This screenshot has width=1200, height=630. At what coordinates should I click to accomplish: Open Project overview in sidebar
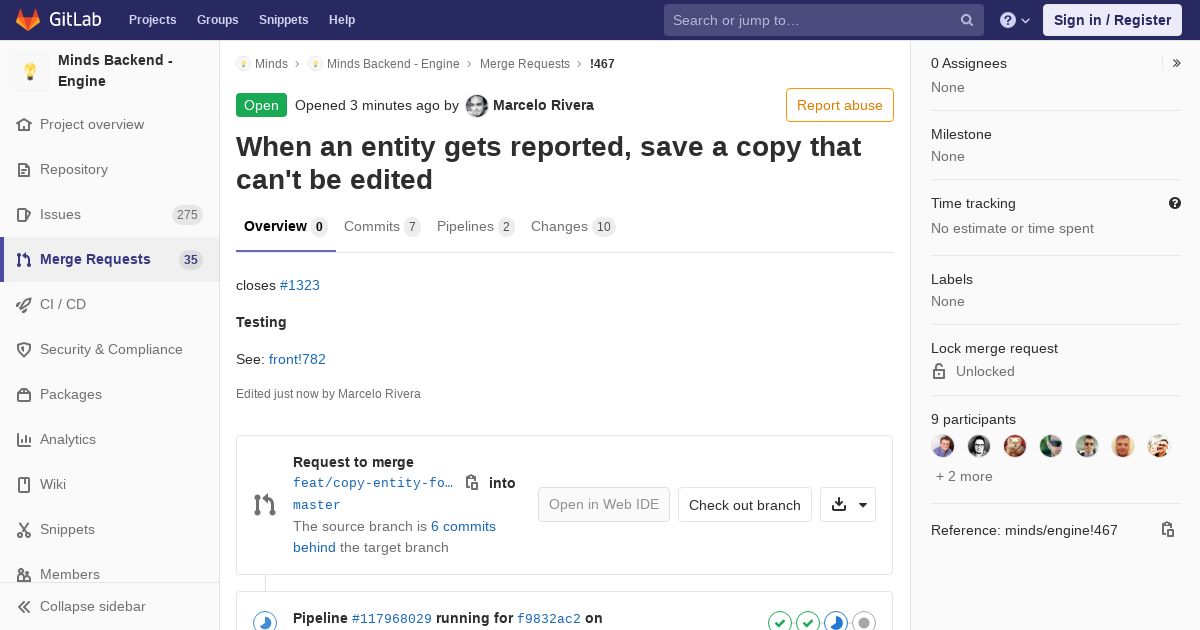92,124
